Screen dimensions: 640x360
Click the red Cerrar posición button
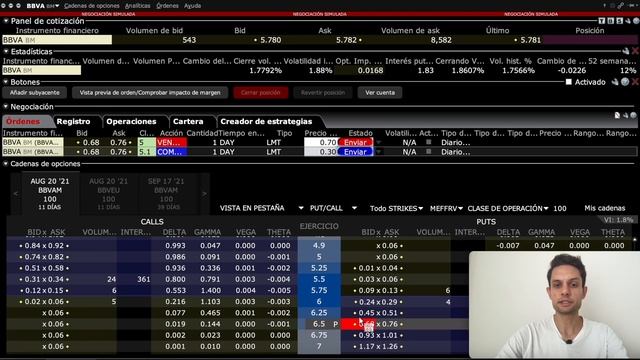pos(260,93)
